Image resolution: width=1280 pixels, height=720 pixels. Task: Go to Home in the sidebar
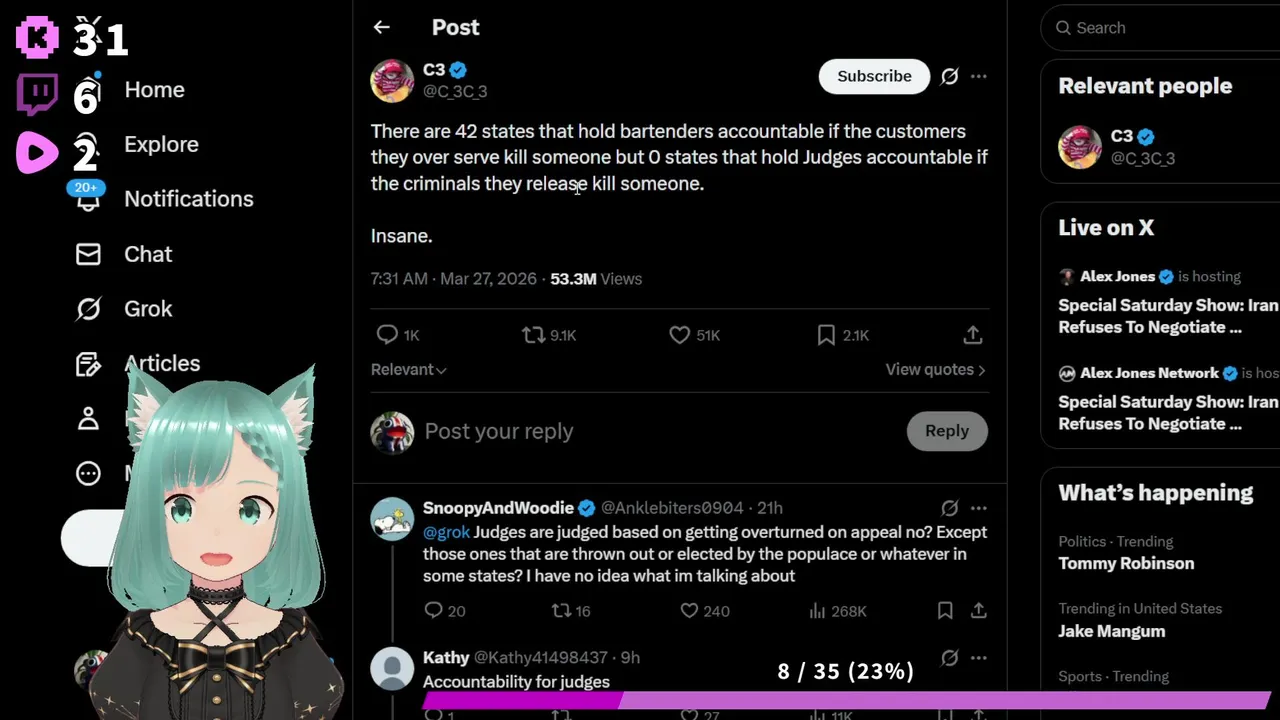tap(154, 90)
